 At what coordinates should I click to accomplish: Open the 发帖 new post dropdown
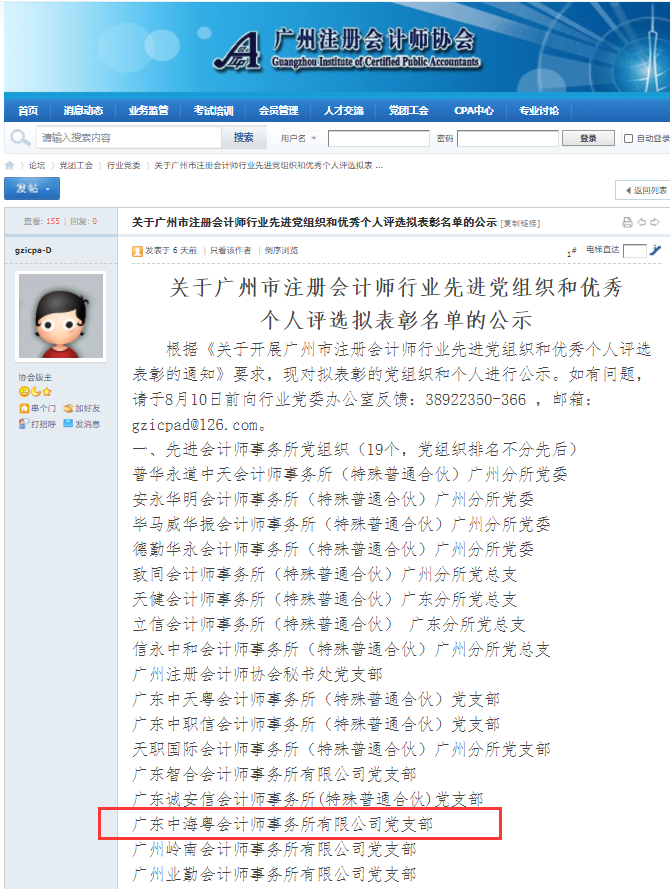[32, 188]
